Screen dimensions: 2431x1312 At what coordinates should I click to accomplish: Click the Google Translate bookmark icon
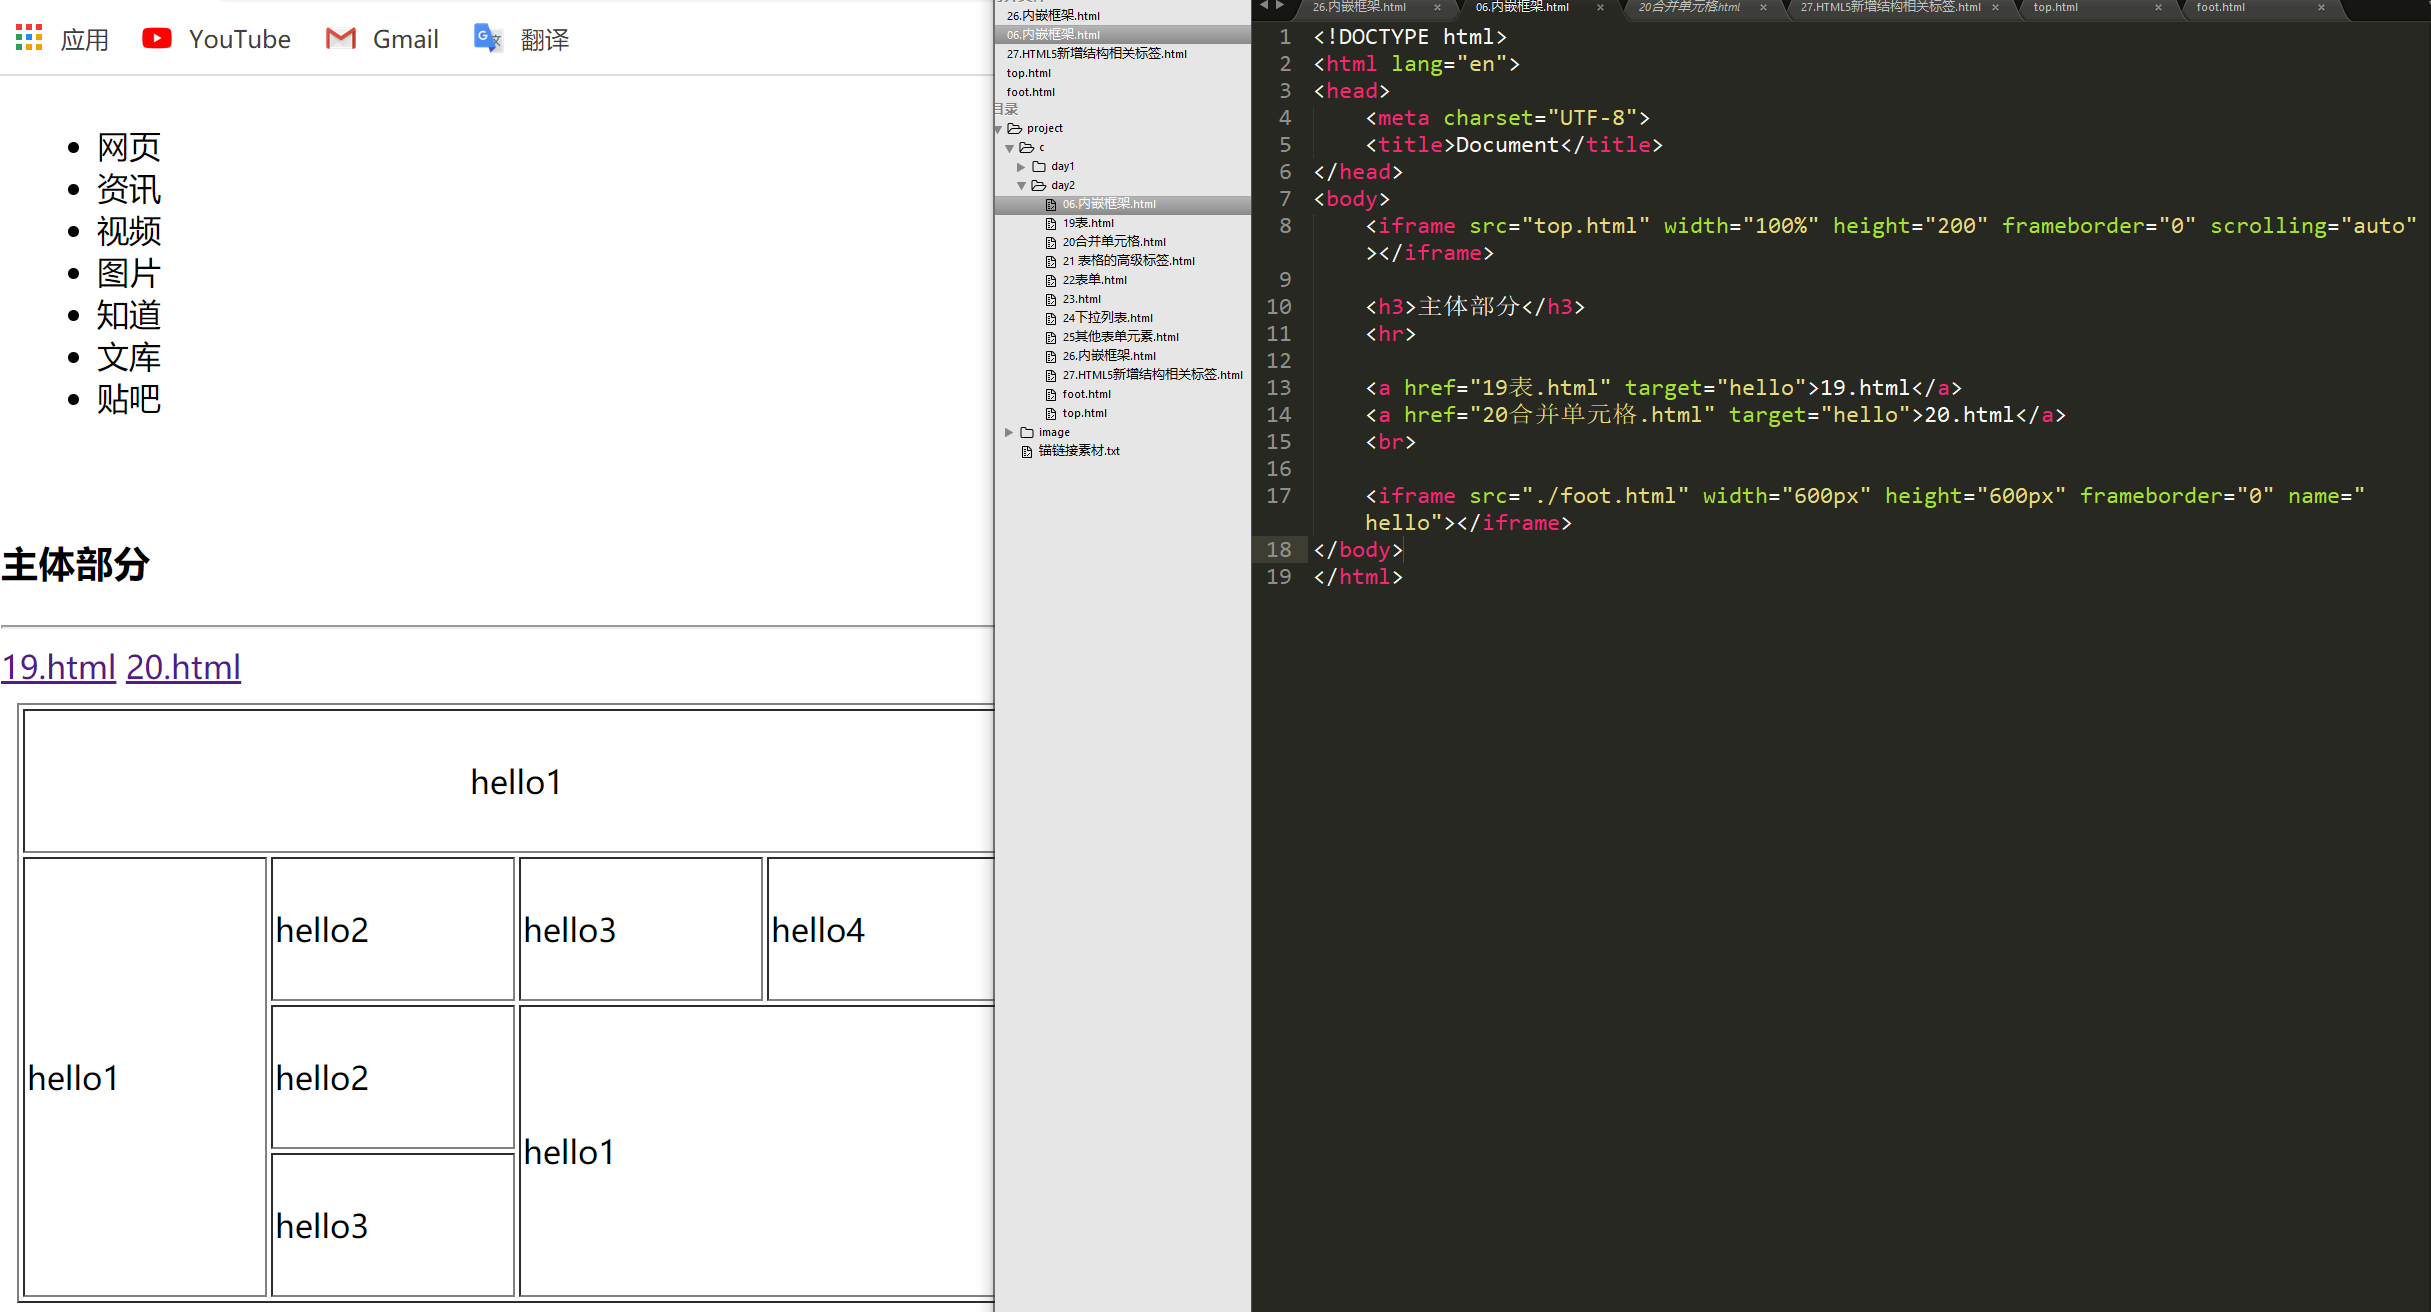[x=488, y=39]
